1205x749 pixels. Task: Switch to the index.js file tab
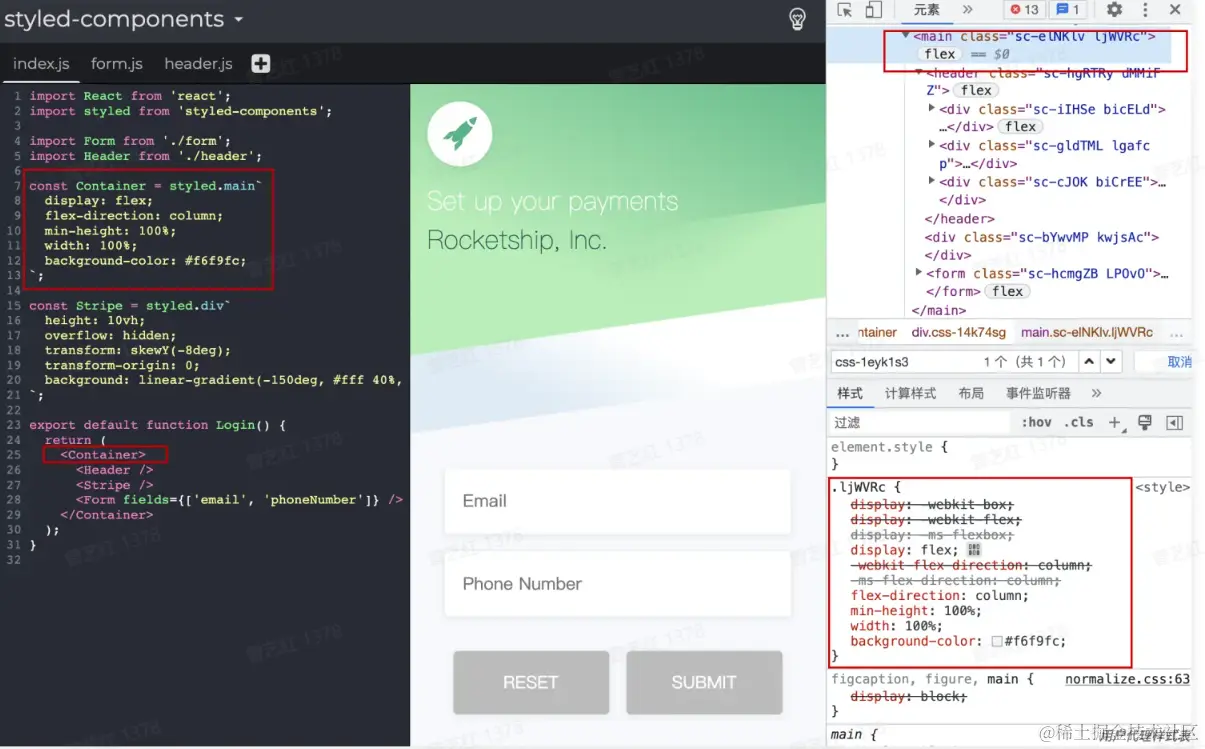(41, 63)
